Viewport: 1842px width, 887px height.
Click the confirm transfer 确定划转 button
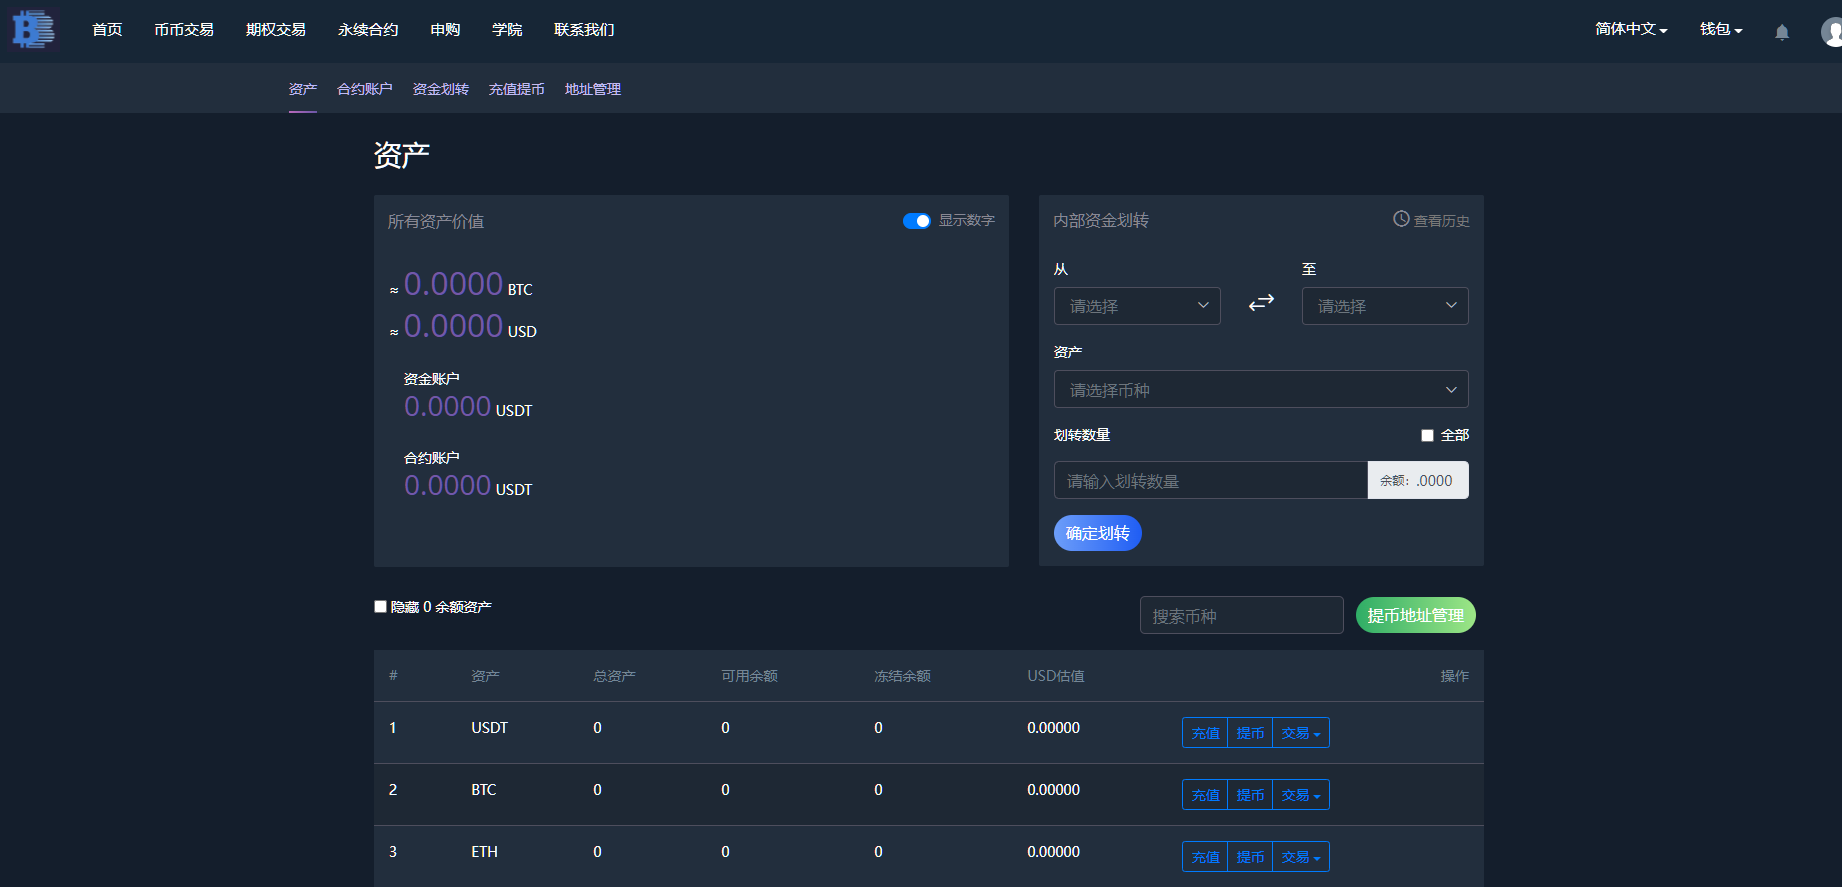[1097, 533]
